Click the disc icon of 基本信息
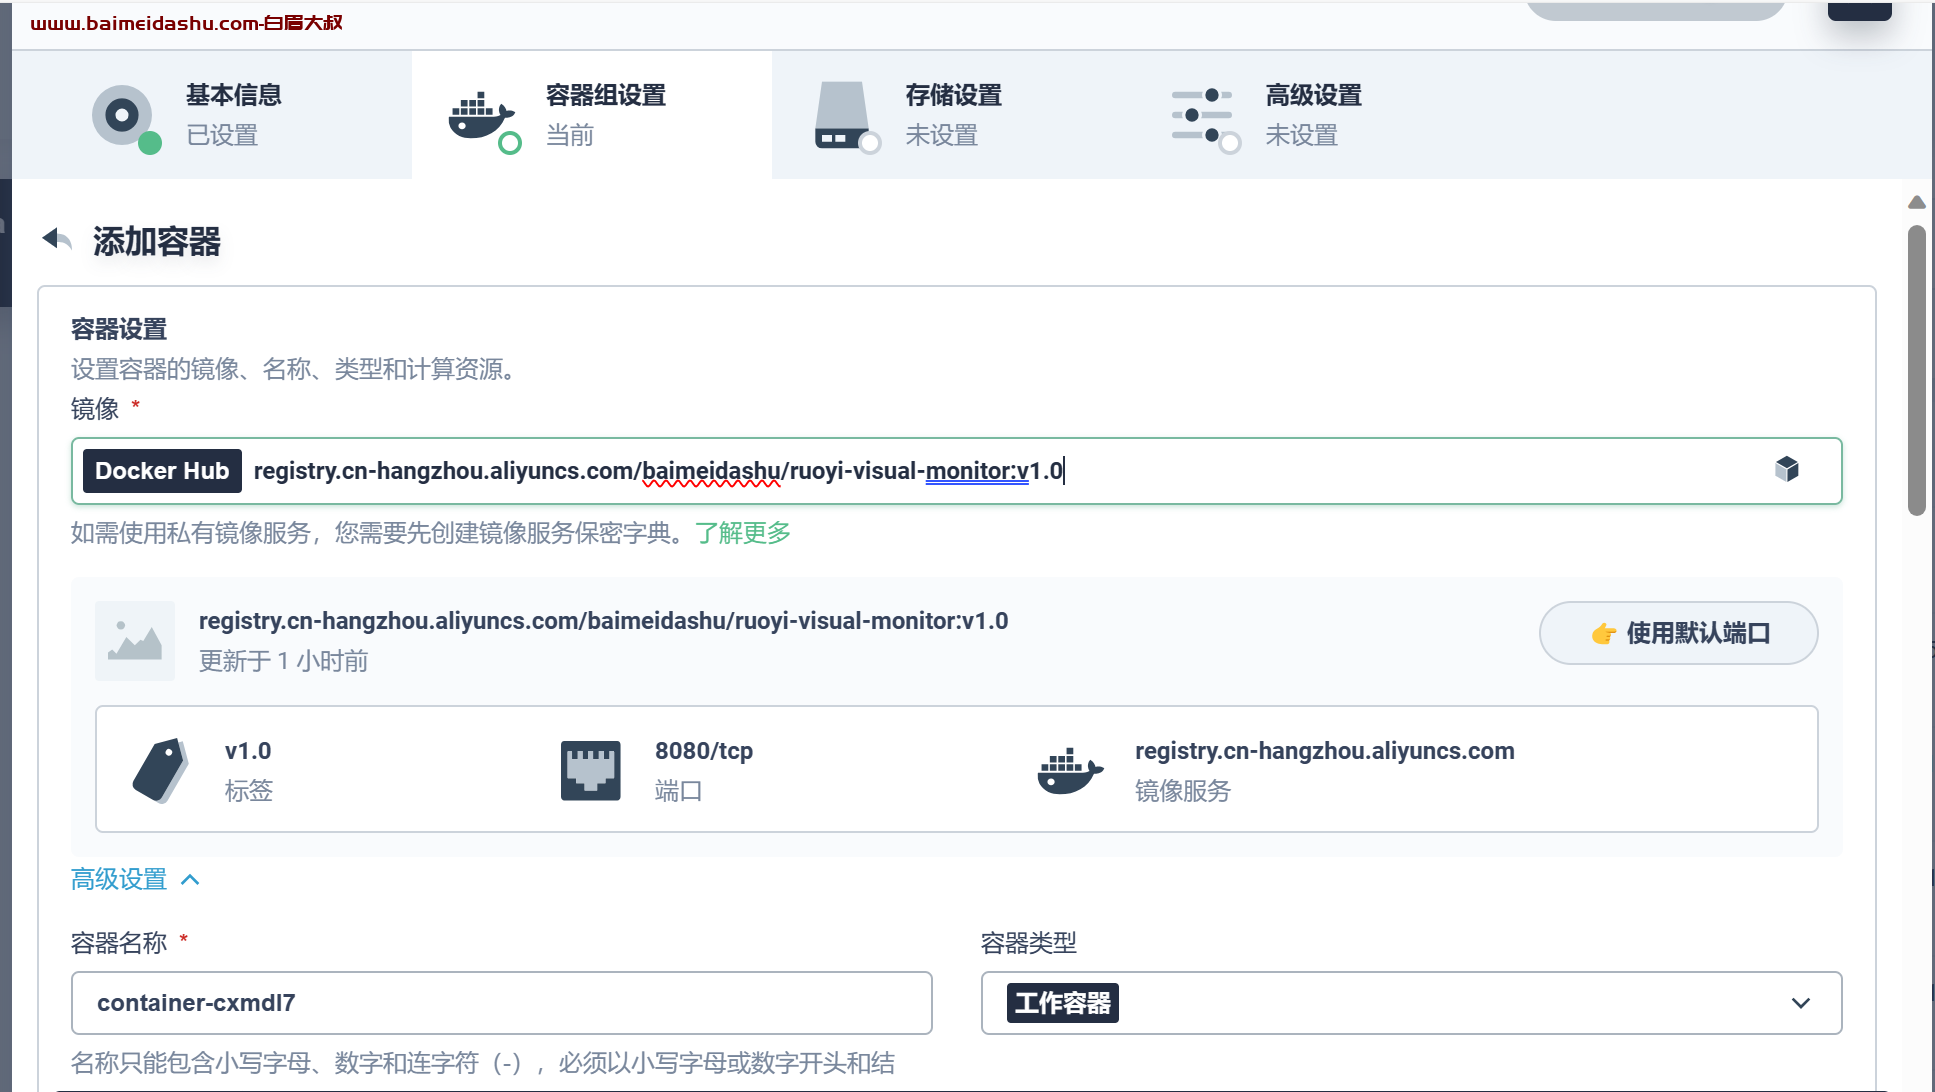Image resolution: width=1935 pixels, height=1092 pixels. [123, 116]
